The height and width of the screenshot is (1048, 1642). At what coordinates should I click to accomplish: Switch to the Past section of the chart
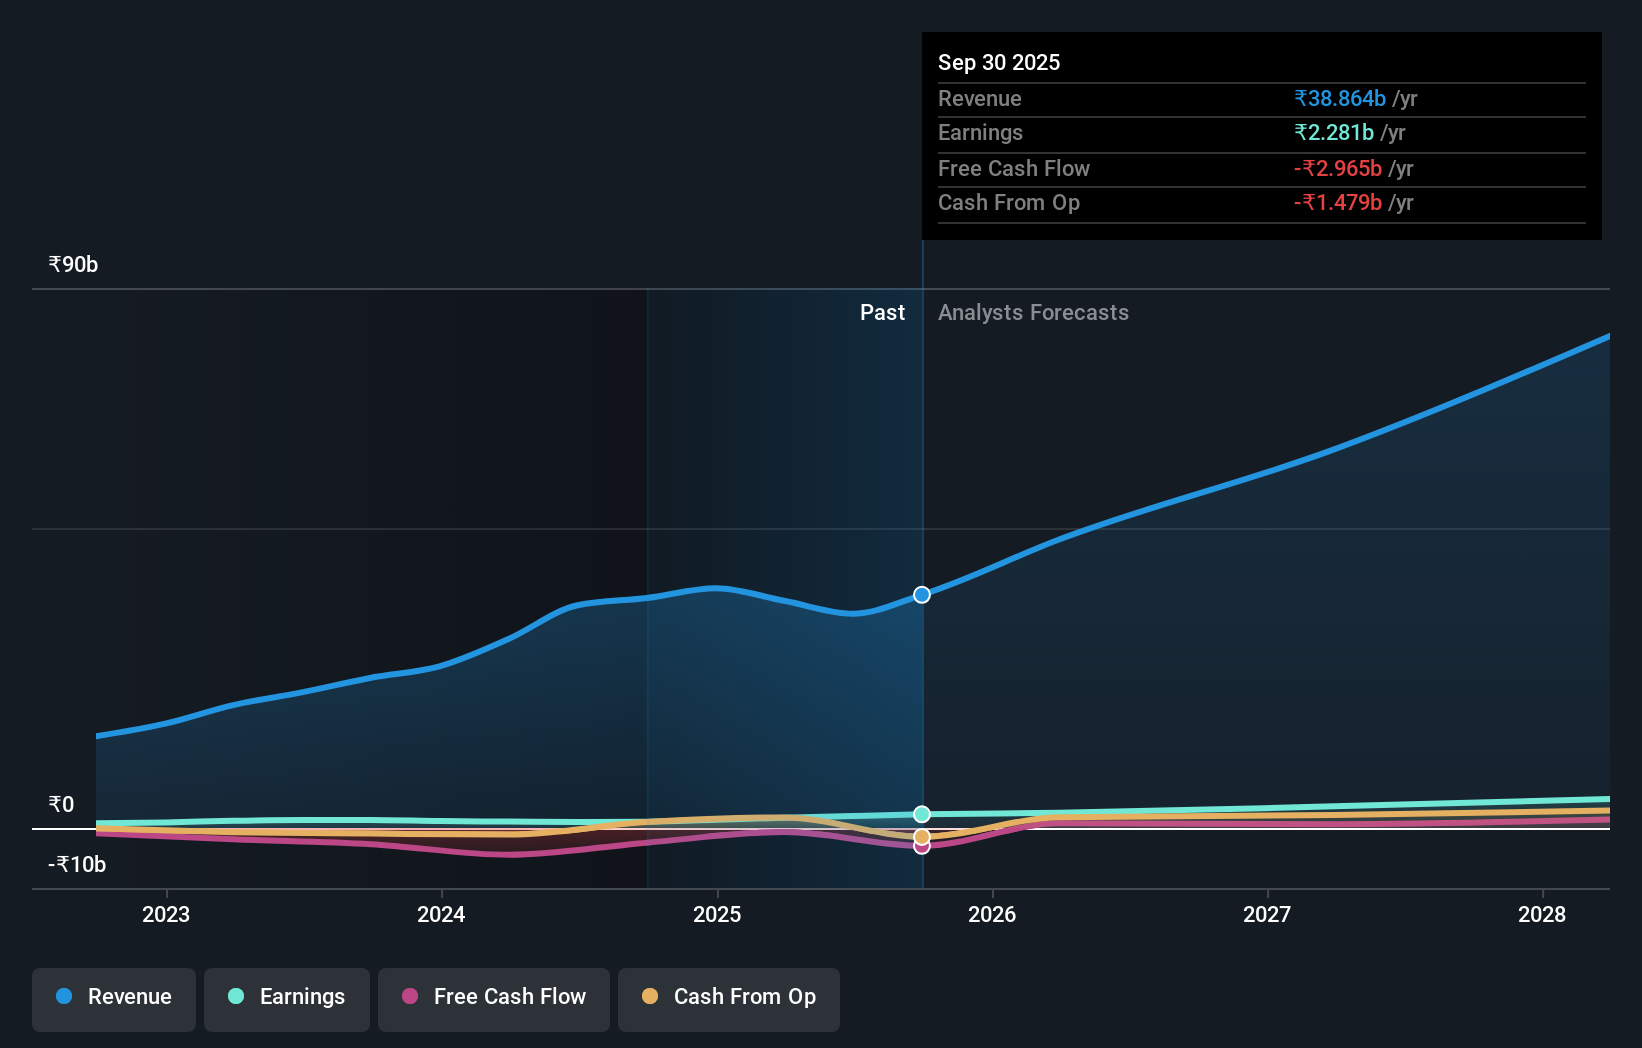(x=882, y=312)
